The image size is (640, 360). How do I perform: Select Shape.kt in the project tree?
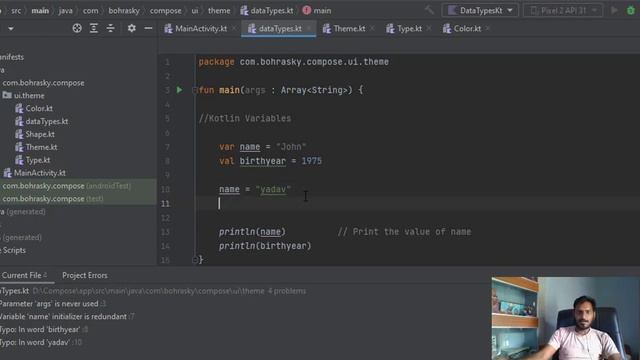point(35,134)
